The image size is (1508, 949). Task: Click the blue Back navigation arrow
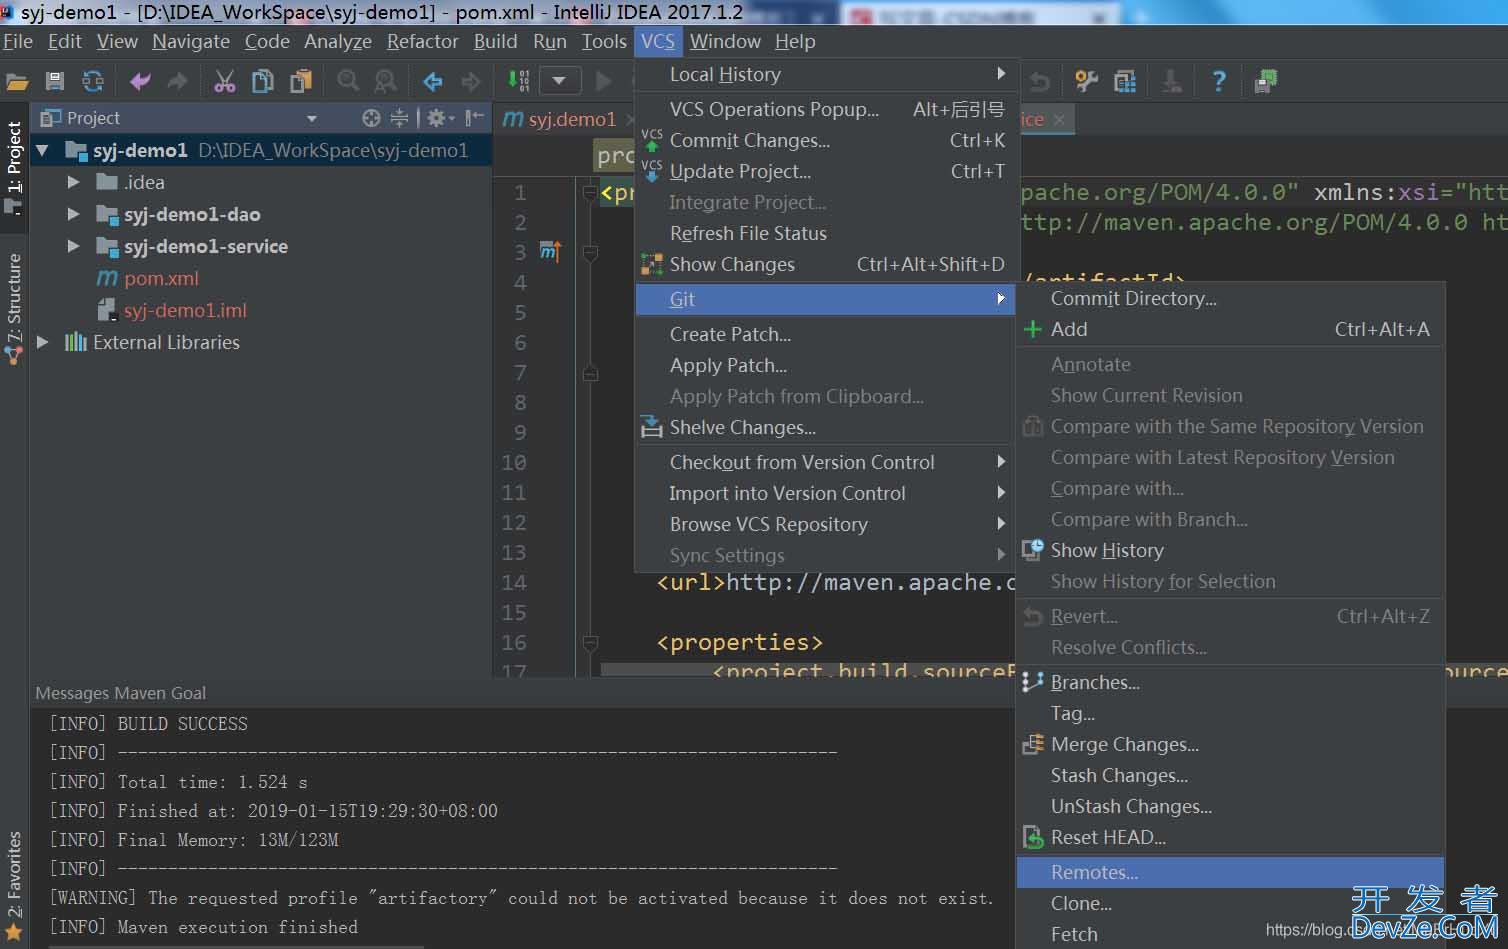[433, 82]
